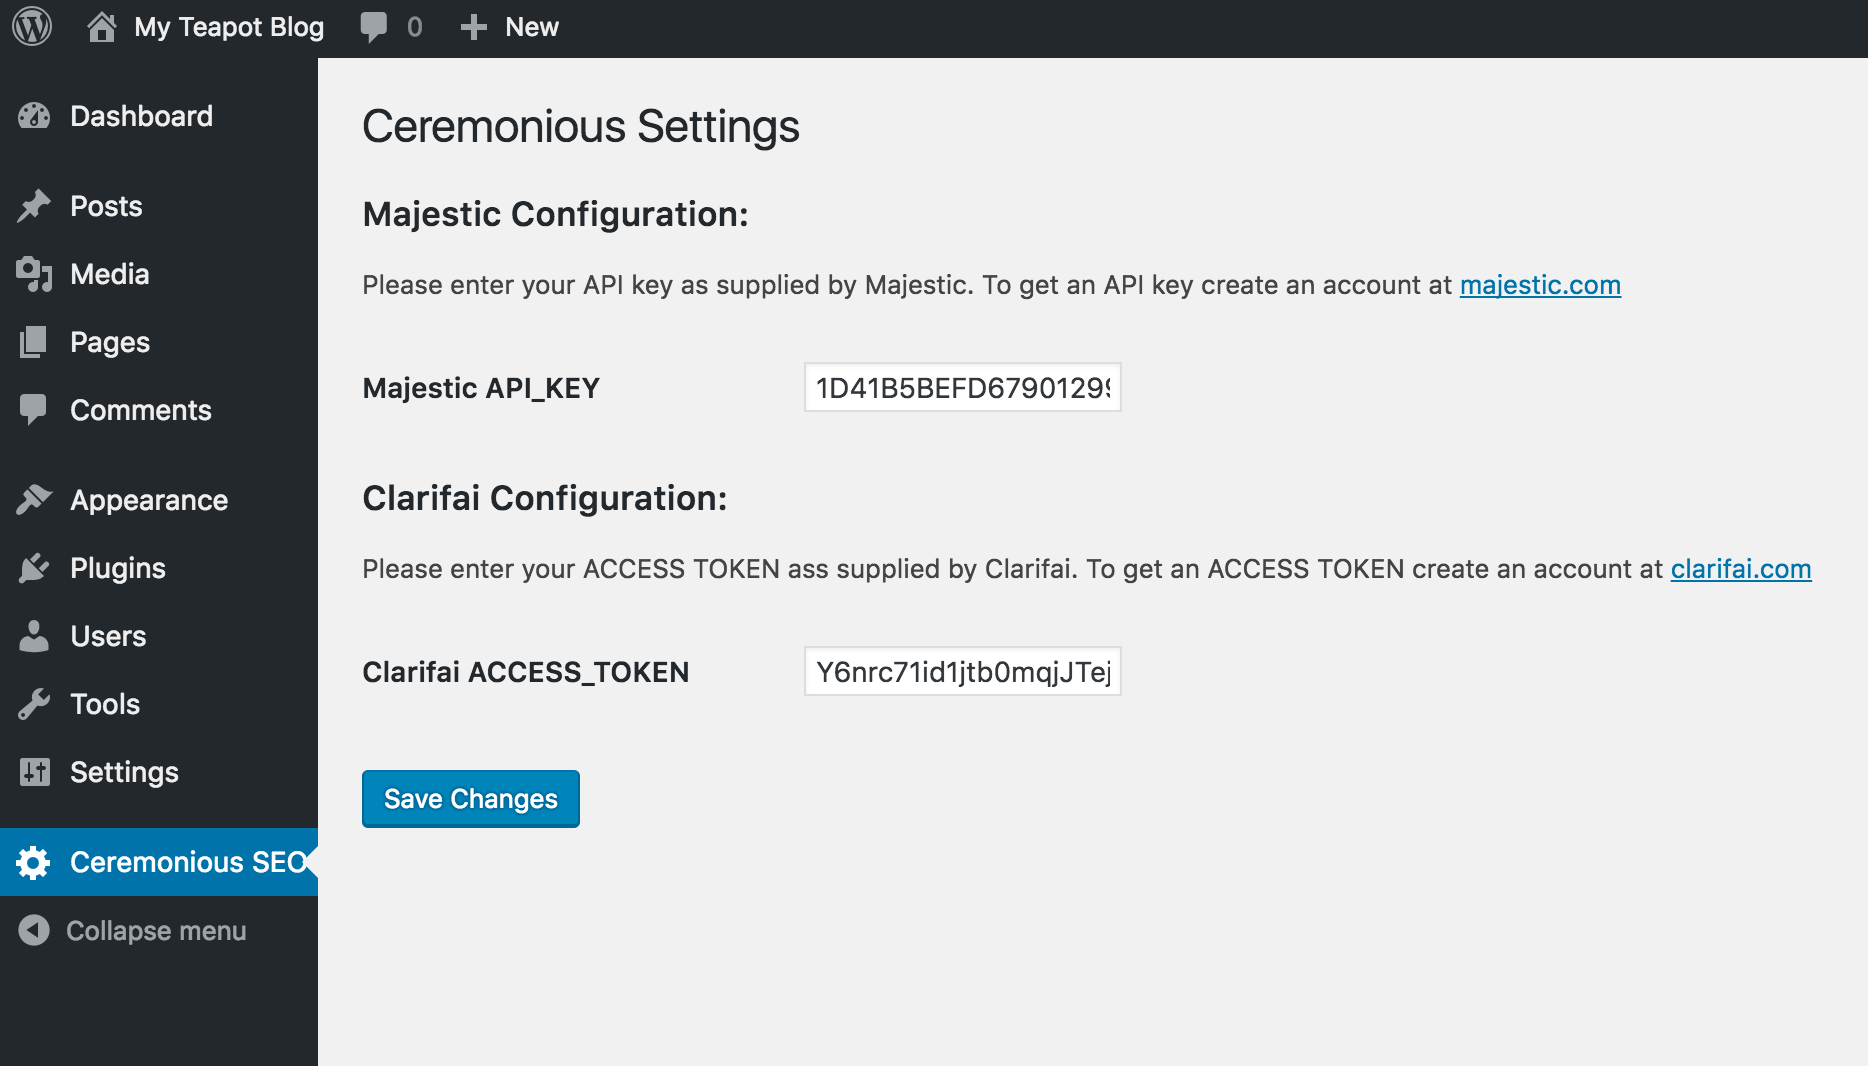Open the clarifai.com link

[x=1741, y=569]
